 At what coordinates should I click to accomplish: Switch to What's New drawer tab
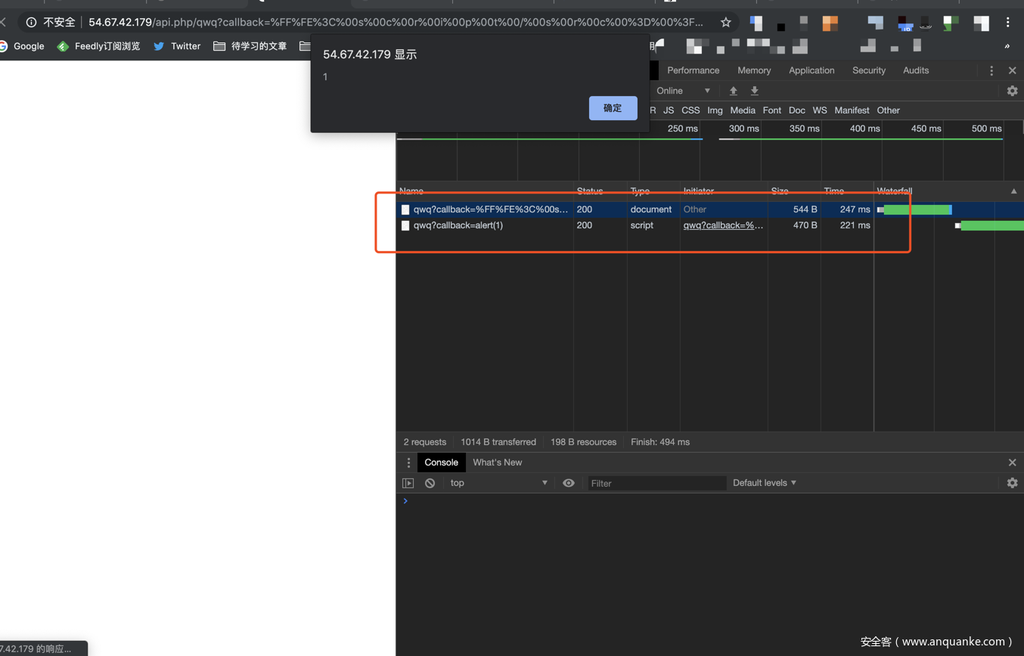[497, 463]
